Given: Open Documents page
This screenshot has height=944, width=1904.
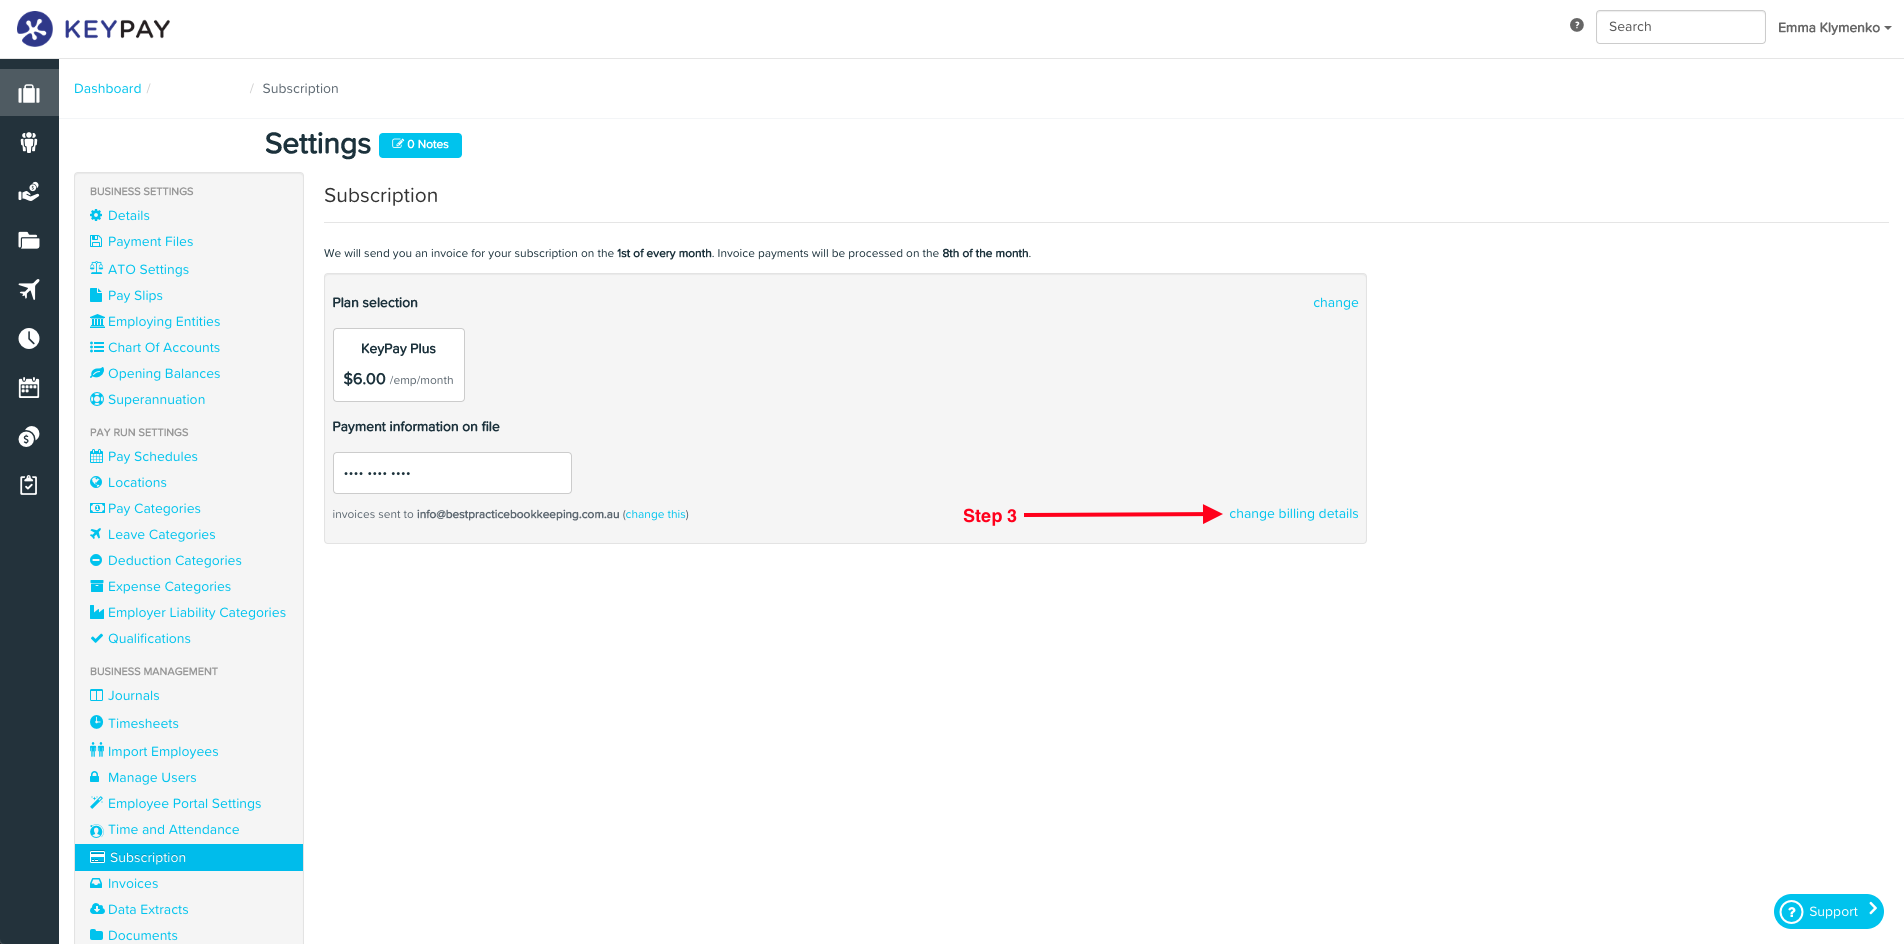Looking at the screenshot, I should click(x=143, y=935).
